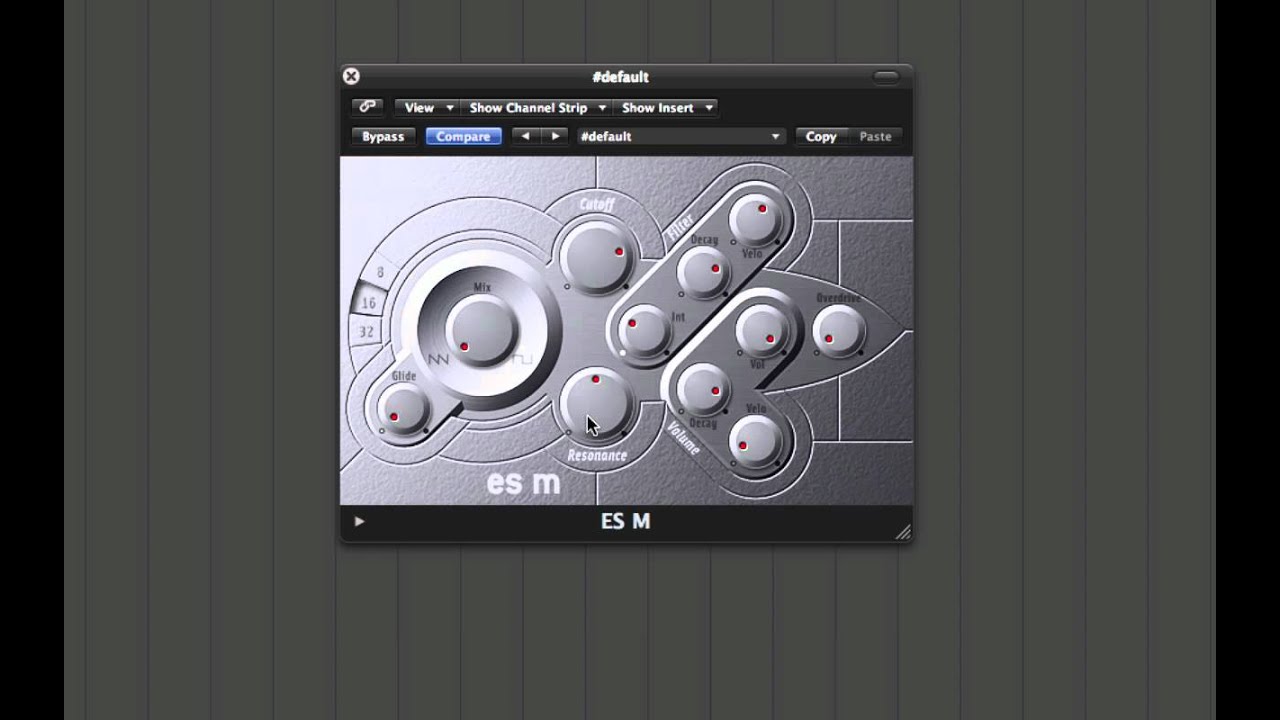Select the 32 octave button
The width and height of the screenshot is (1280, 720).
(366, 332)
